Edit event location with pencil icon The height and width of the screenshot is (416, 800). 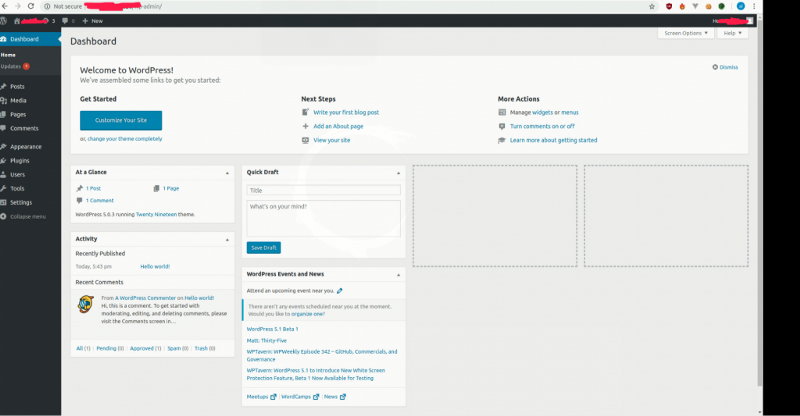click(x=340, y=291)
